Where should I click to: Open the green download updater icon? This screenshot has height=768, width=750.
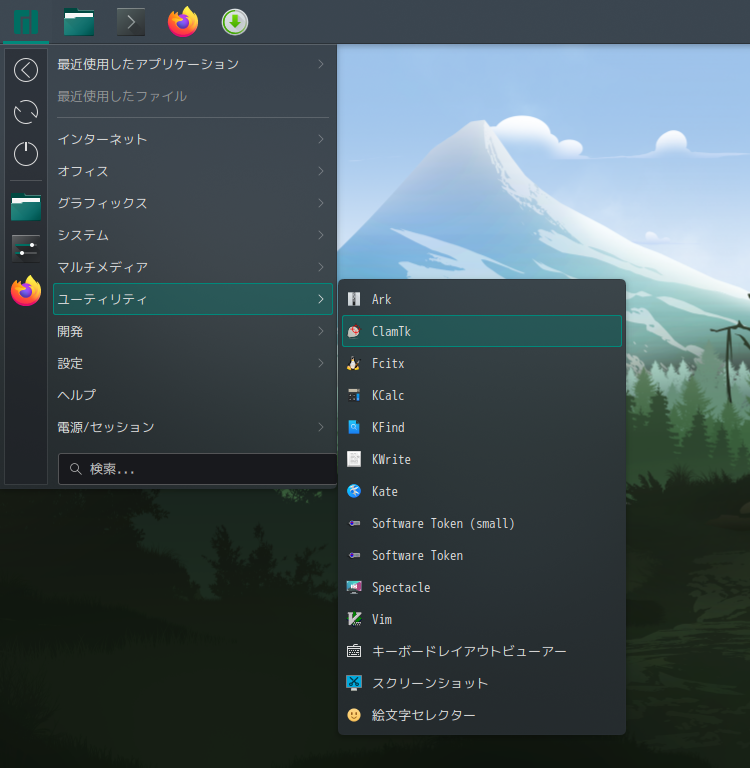[235, 22]
